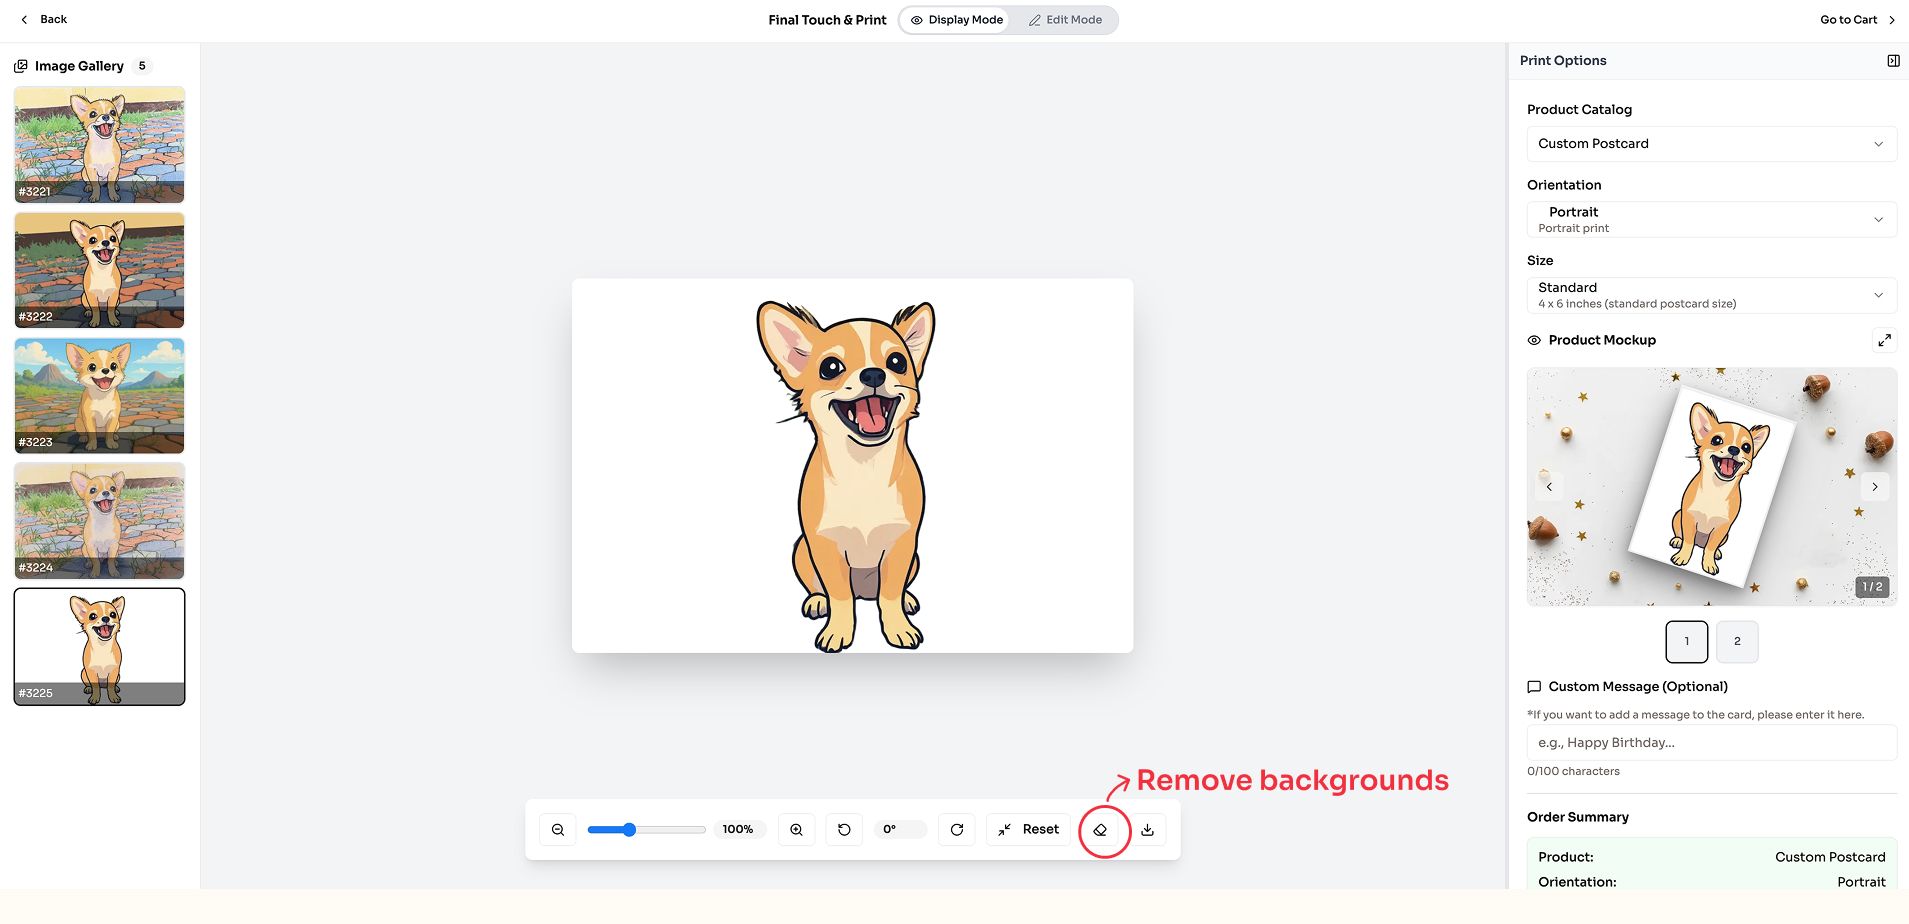1909x924 pixels.
Task: Click the gallery count badge 5
Action: (142, 66)
